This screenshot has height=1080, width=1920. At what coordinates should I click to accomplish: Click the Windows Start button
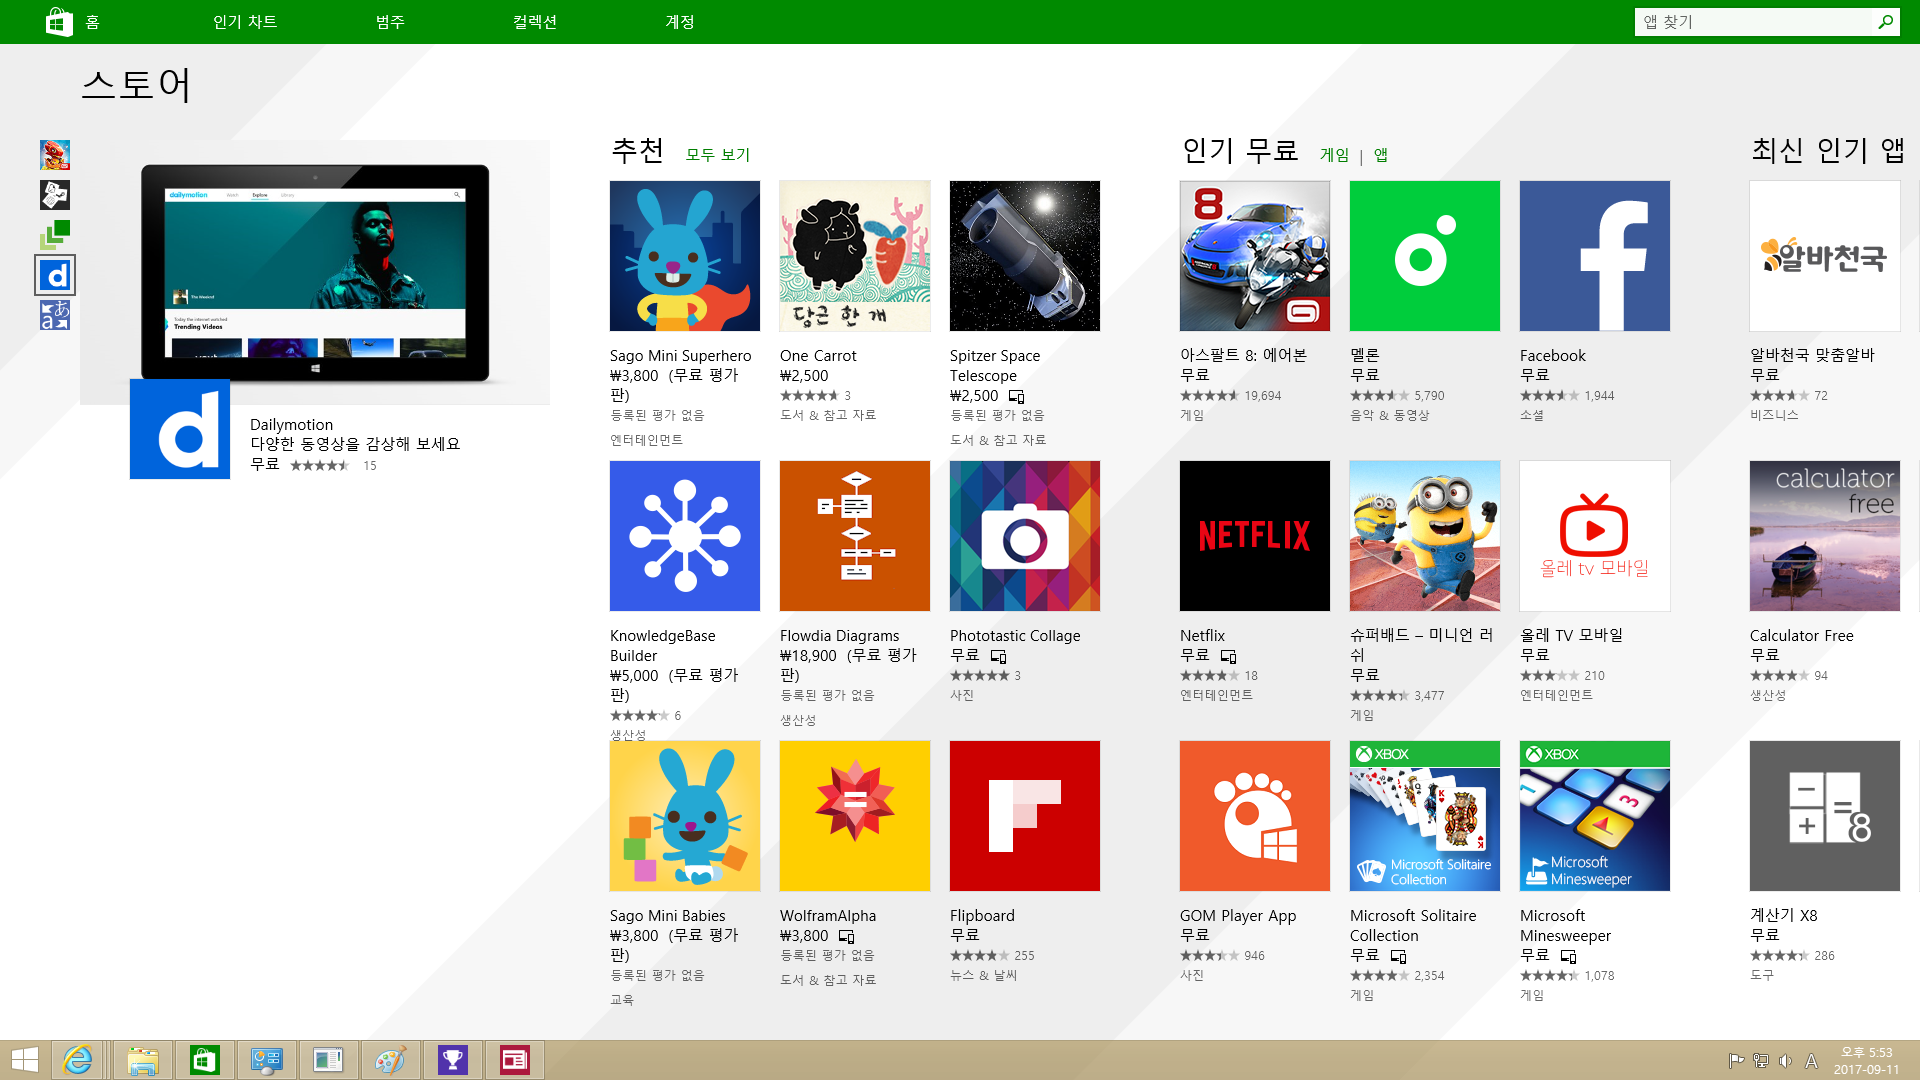25,1060
